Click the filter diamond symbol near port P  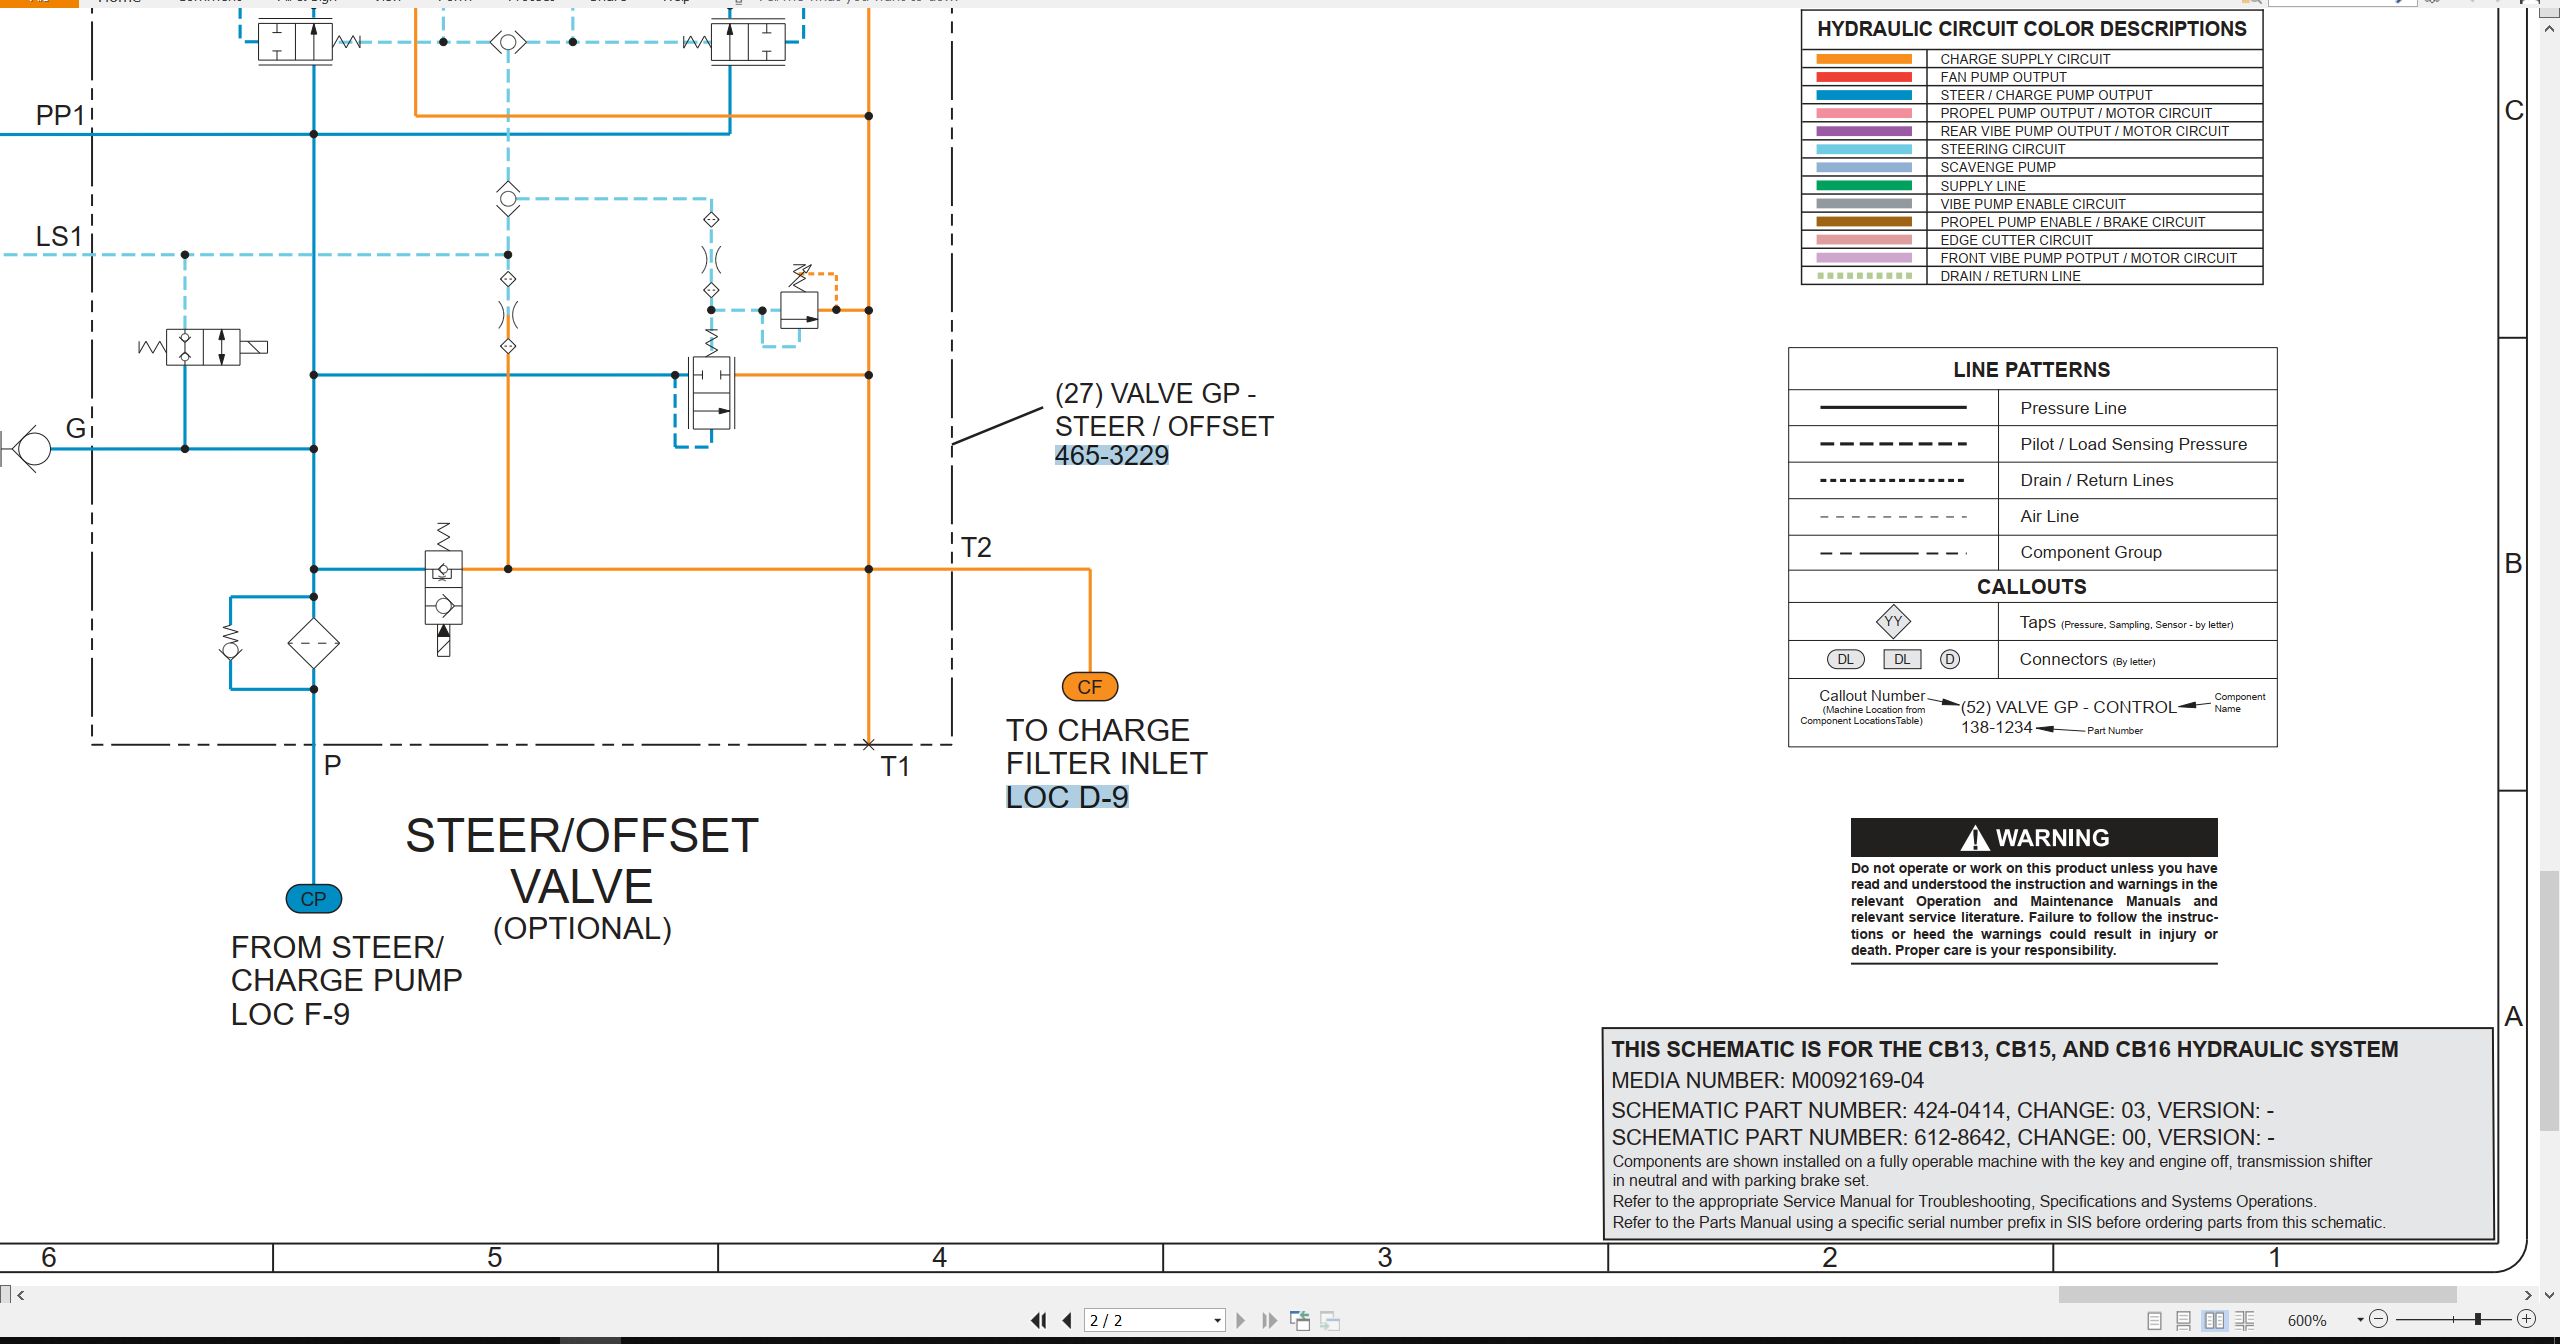coord(314,642)
